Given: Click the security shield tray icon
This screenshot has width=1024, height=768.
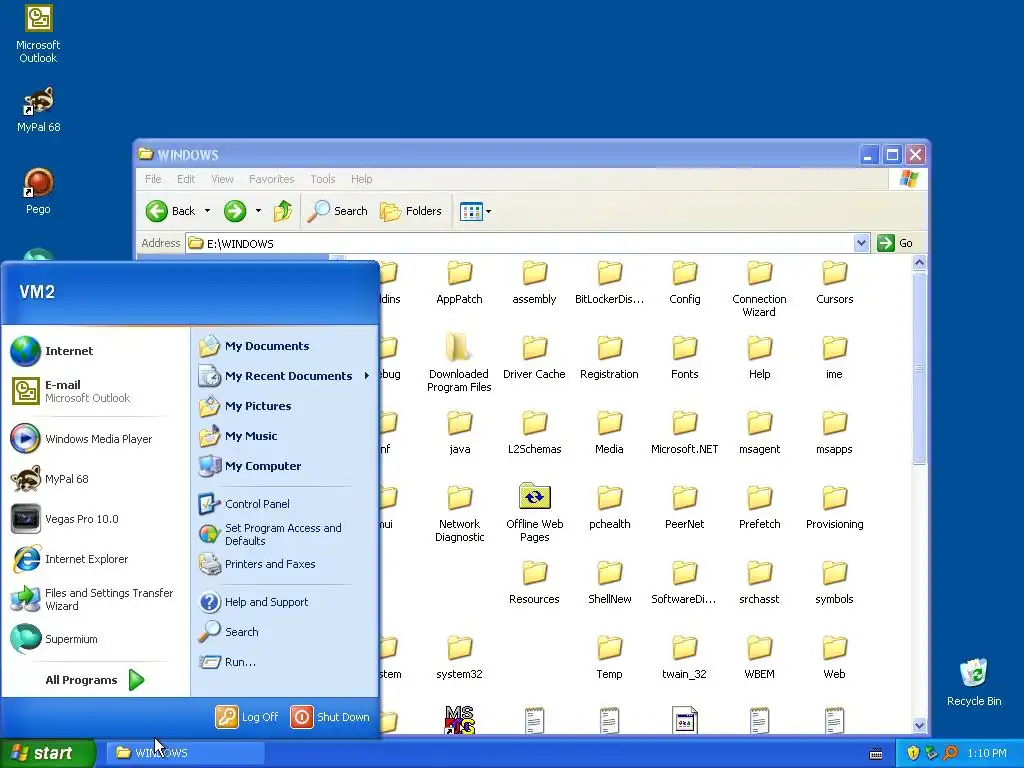Looking at the screenshot, I should pyautogui.click(x=913, y=753).
